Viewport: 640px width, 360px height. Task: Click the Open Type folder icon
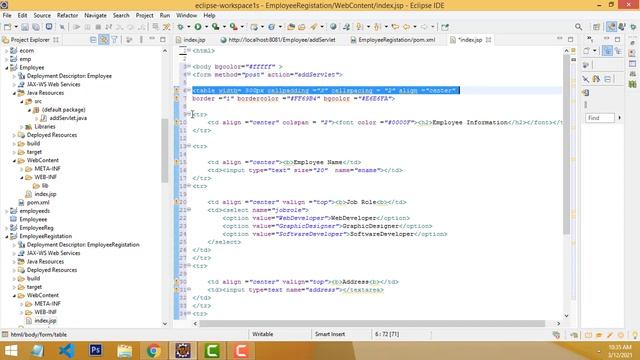click(x=291, y=27)
